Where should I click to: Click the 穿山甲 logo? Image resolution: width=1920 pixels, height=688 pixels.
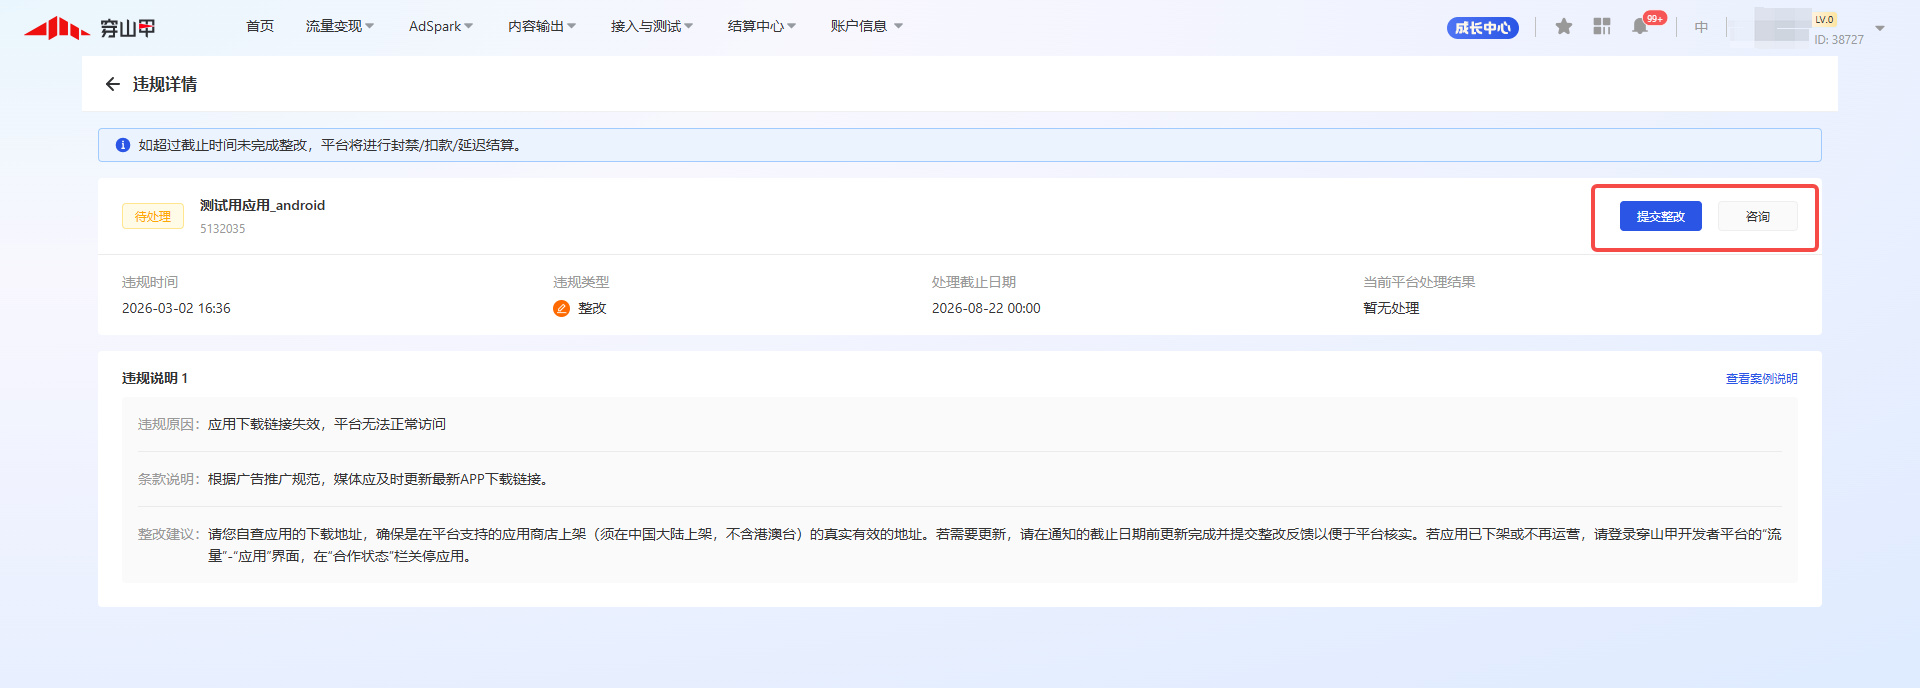90,28
